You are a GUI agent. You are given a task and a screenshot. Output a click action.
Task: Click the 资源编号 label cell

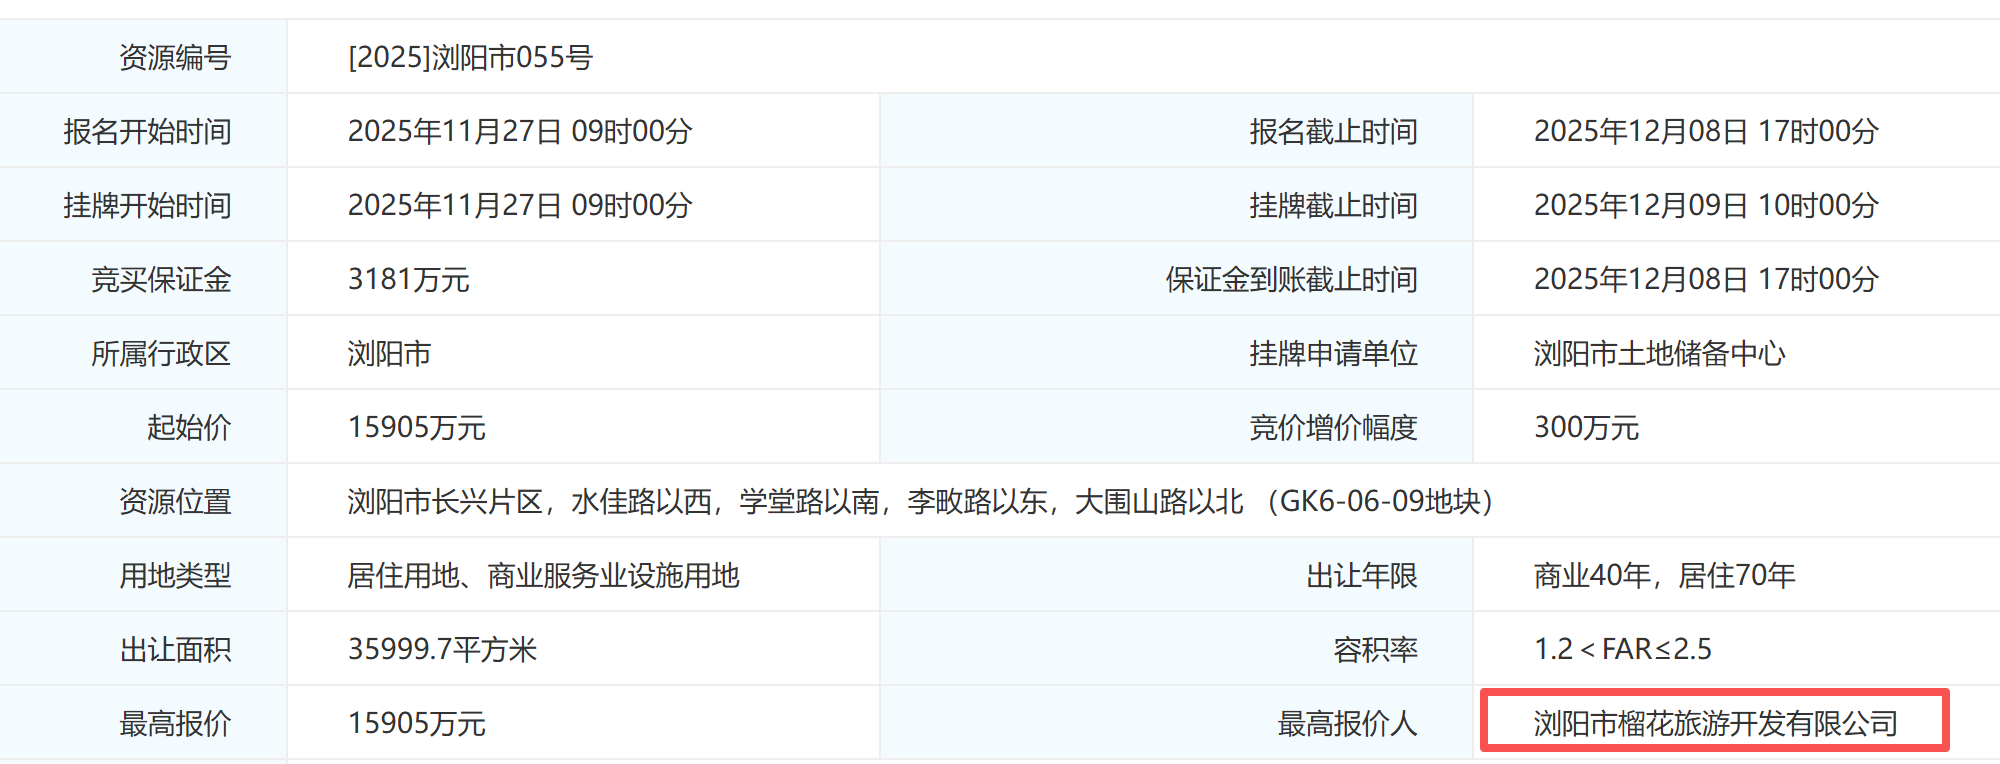pos(175,57)
